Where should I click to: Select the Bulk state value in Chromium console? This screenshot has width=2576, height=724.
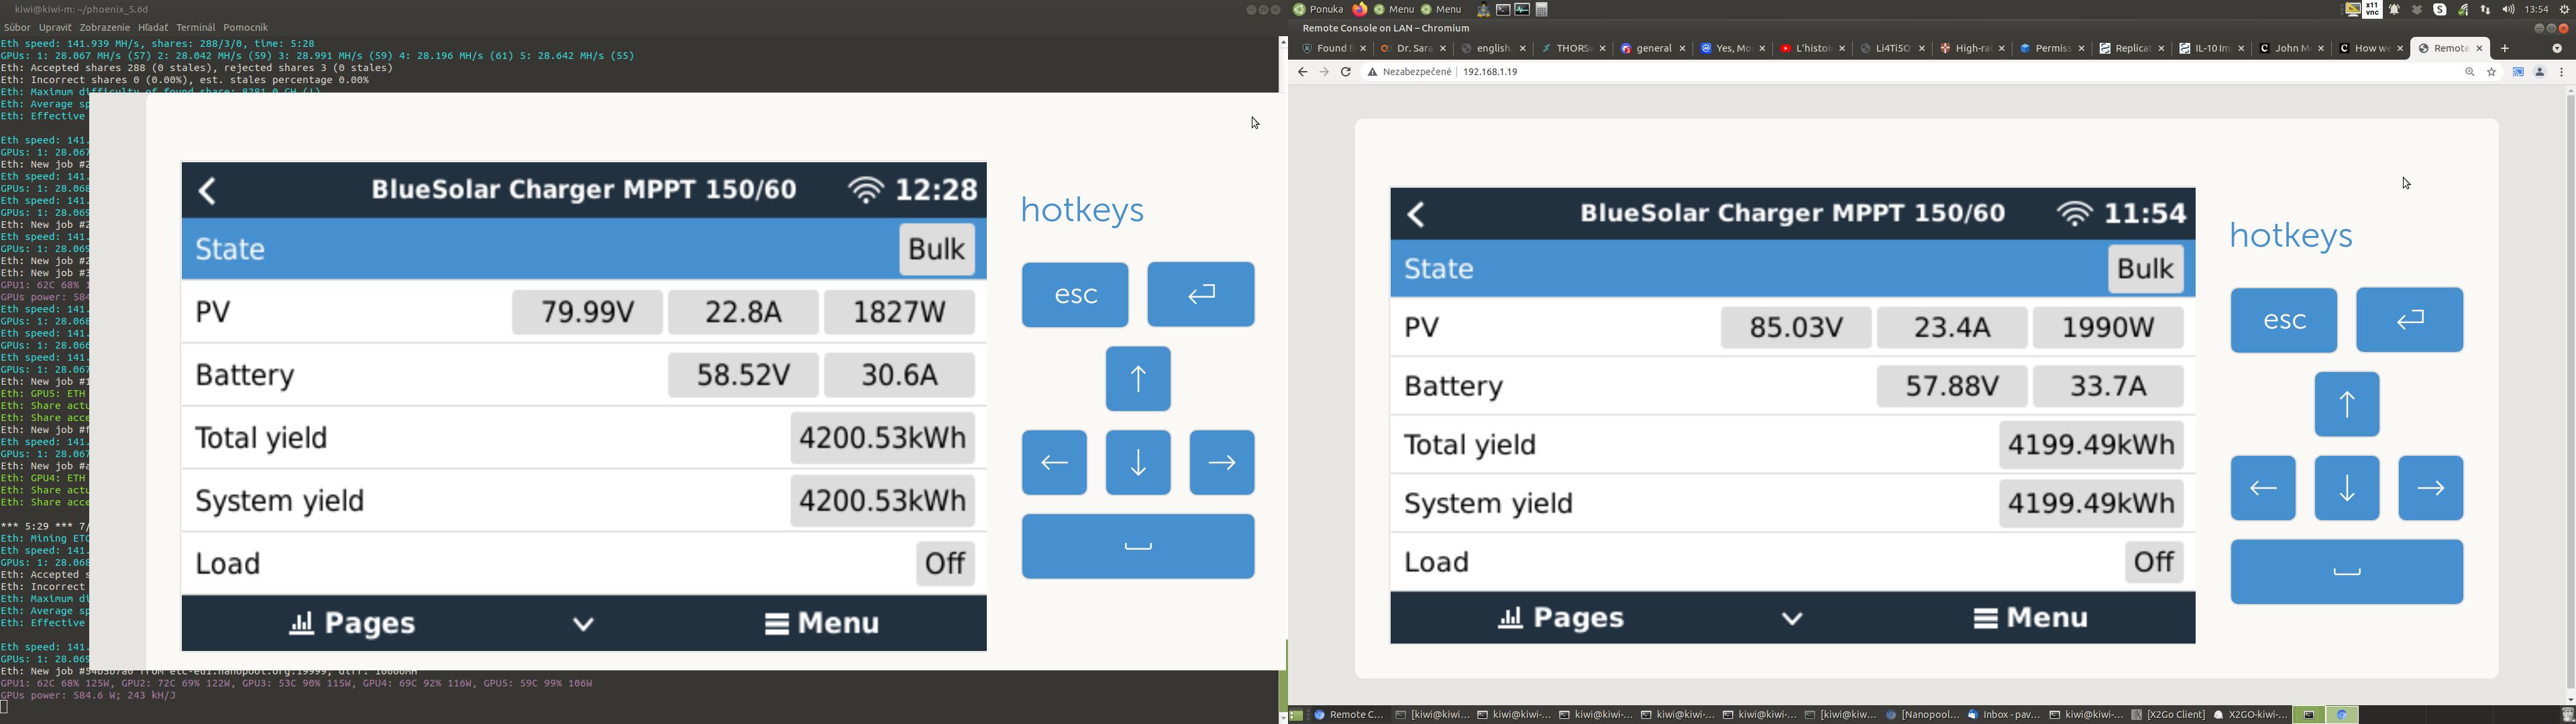pyautogui.click(x=2145, y=269)
